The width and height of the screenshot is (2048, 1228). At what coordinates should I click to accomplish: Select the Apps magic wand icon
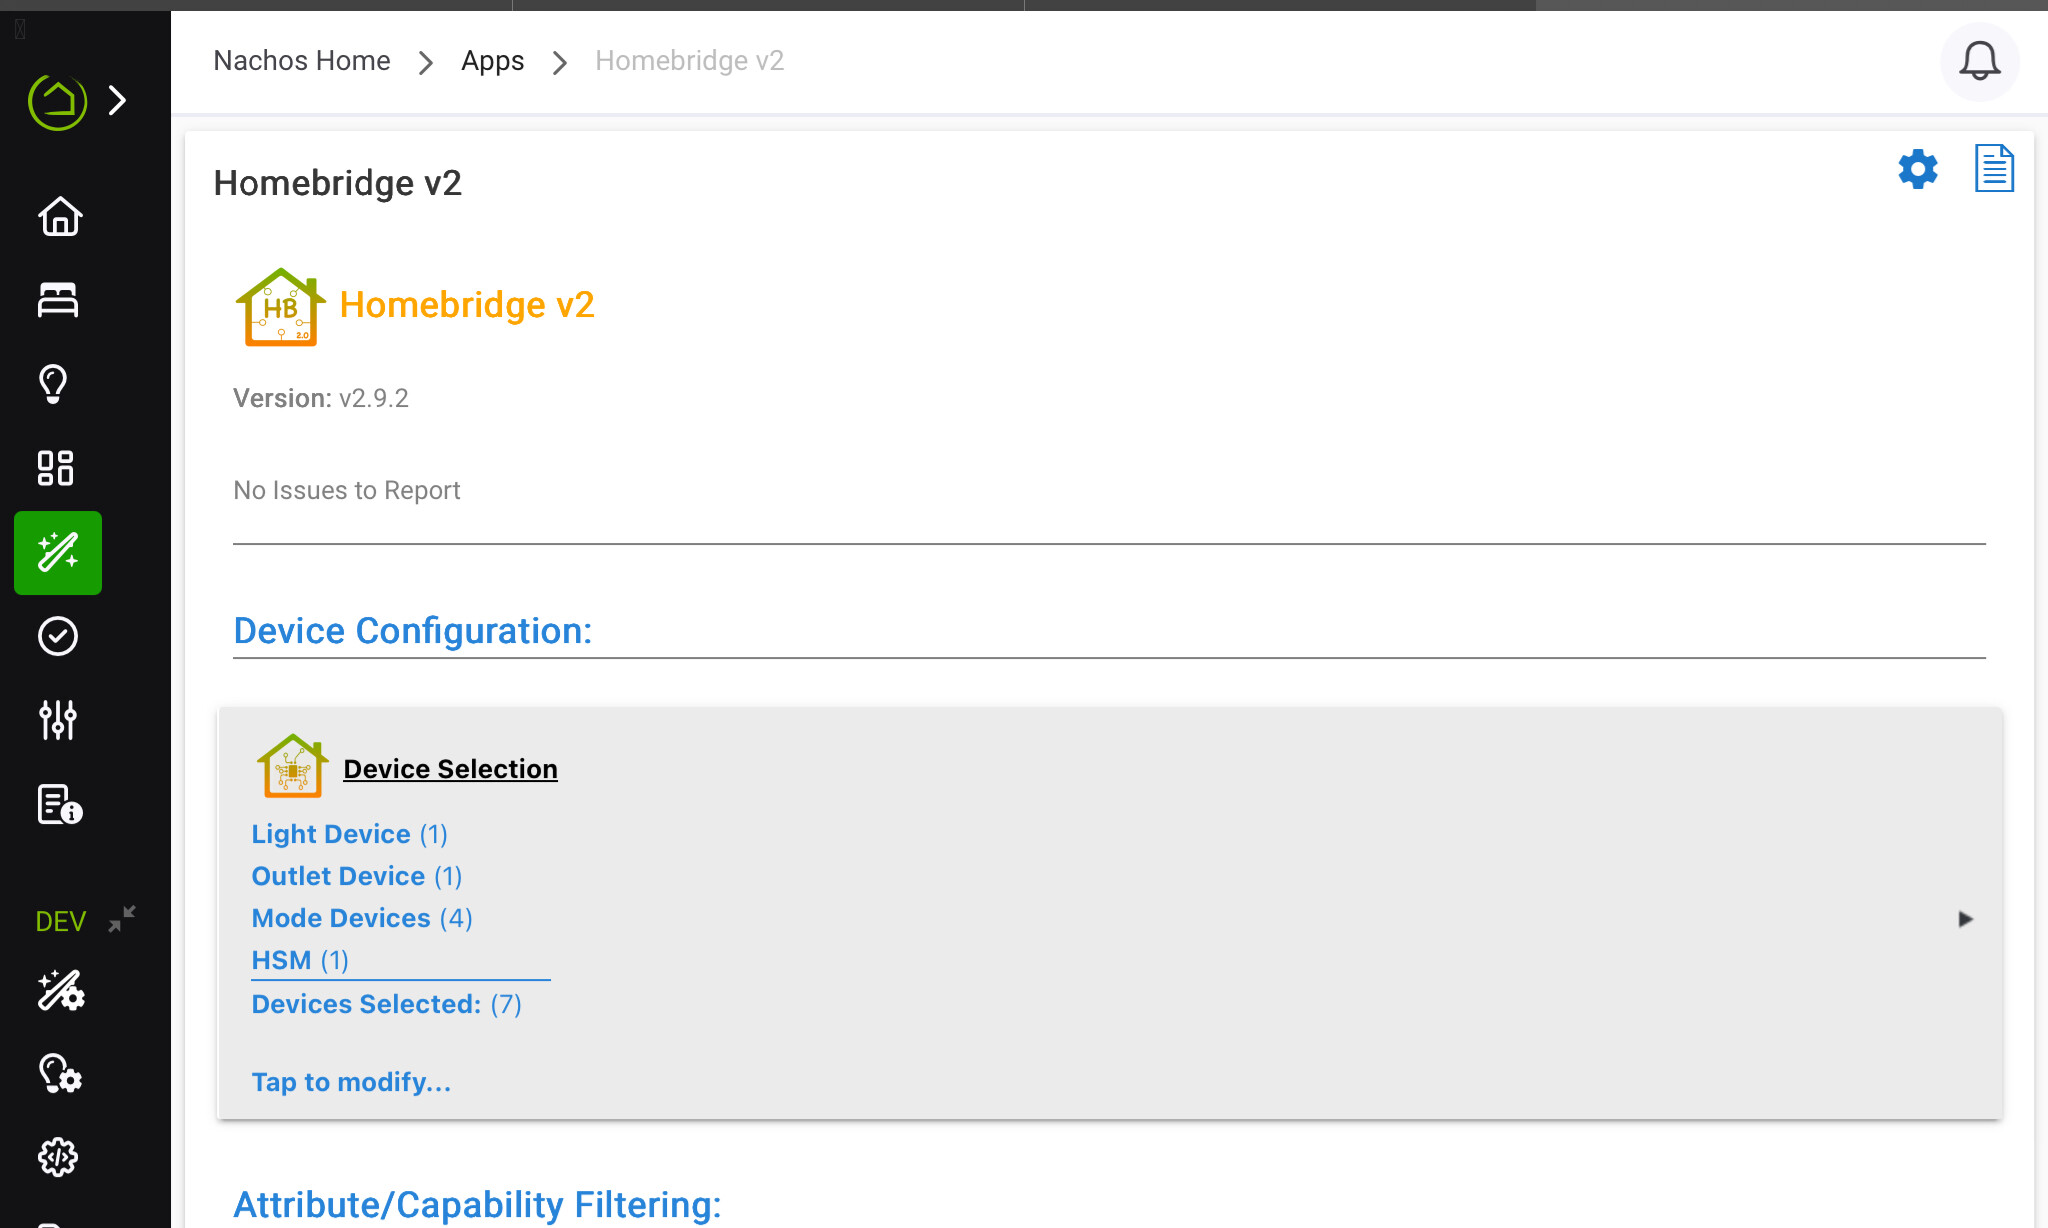(58, 553)
